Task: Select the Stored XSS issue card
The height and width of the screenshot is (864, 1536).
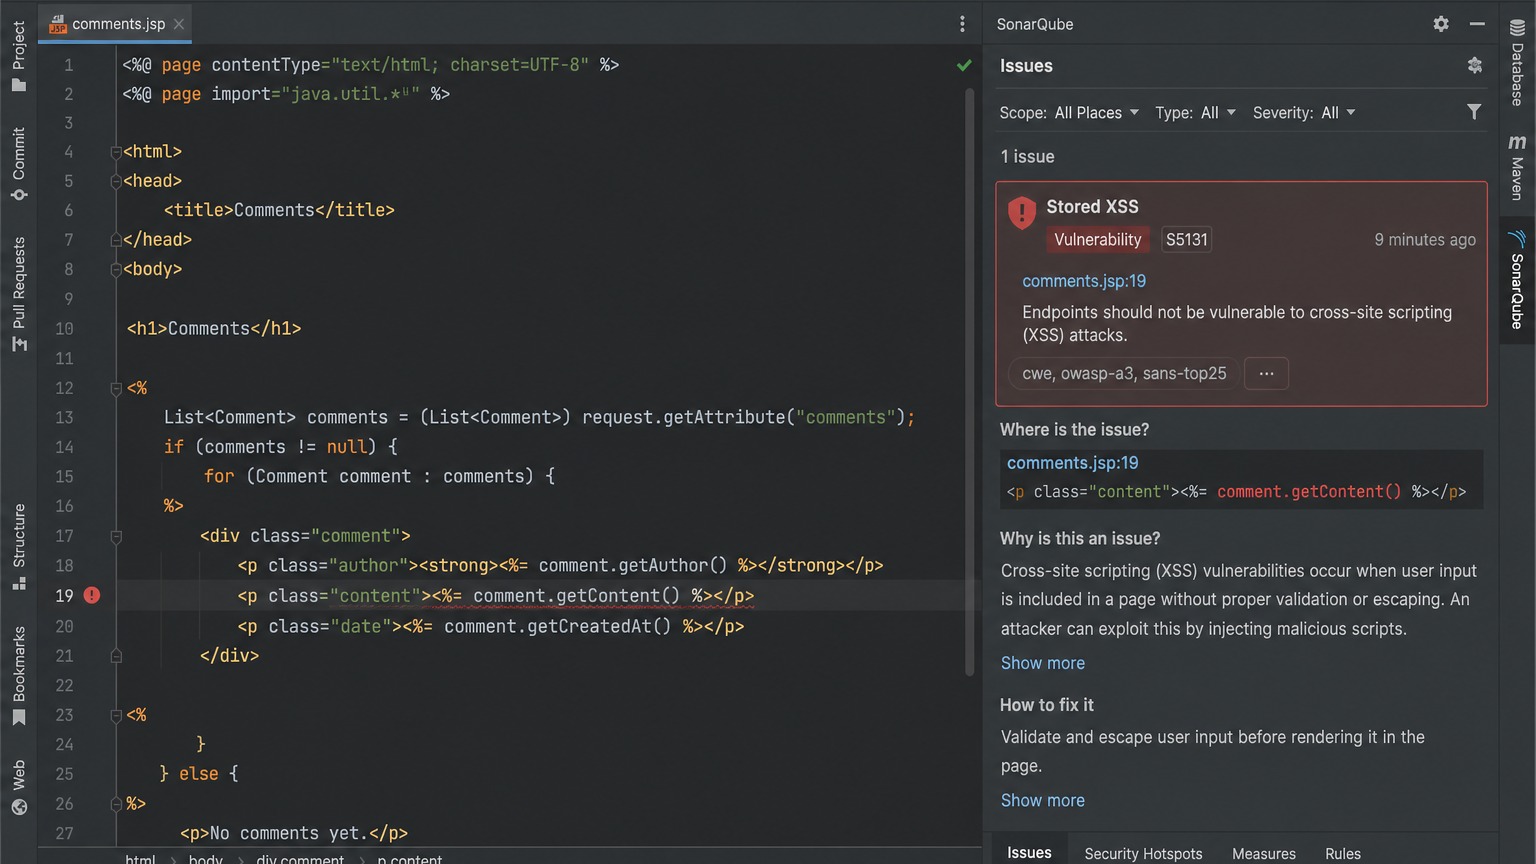Action: (1241, 294)
